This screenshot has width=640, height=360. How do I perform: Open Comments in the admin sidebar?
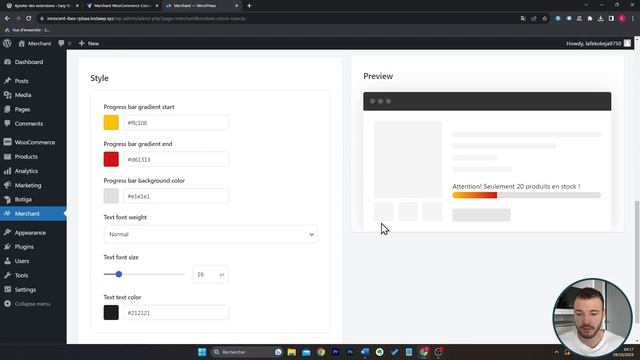tap(29, 124)
